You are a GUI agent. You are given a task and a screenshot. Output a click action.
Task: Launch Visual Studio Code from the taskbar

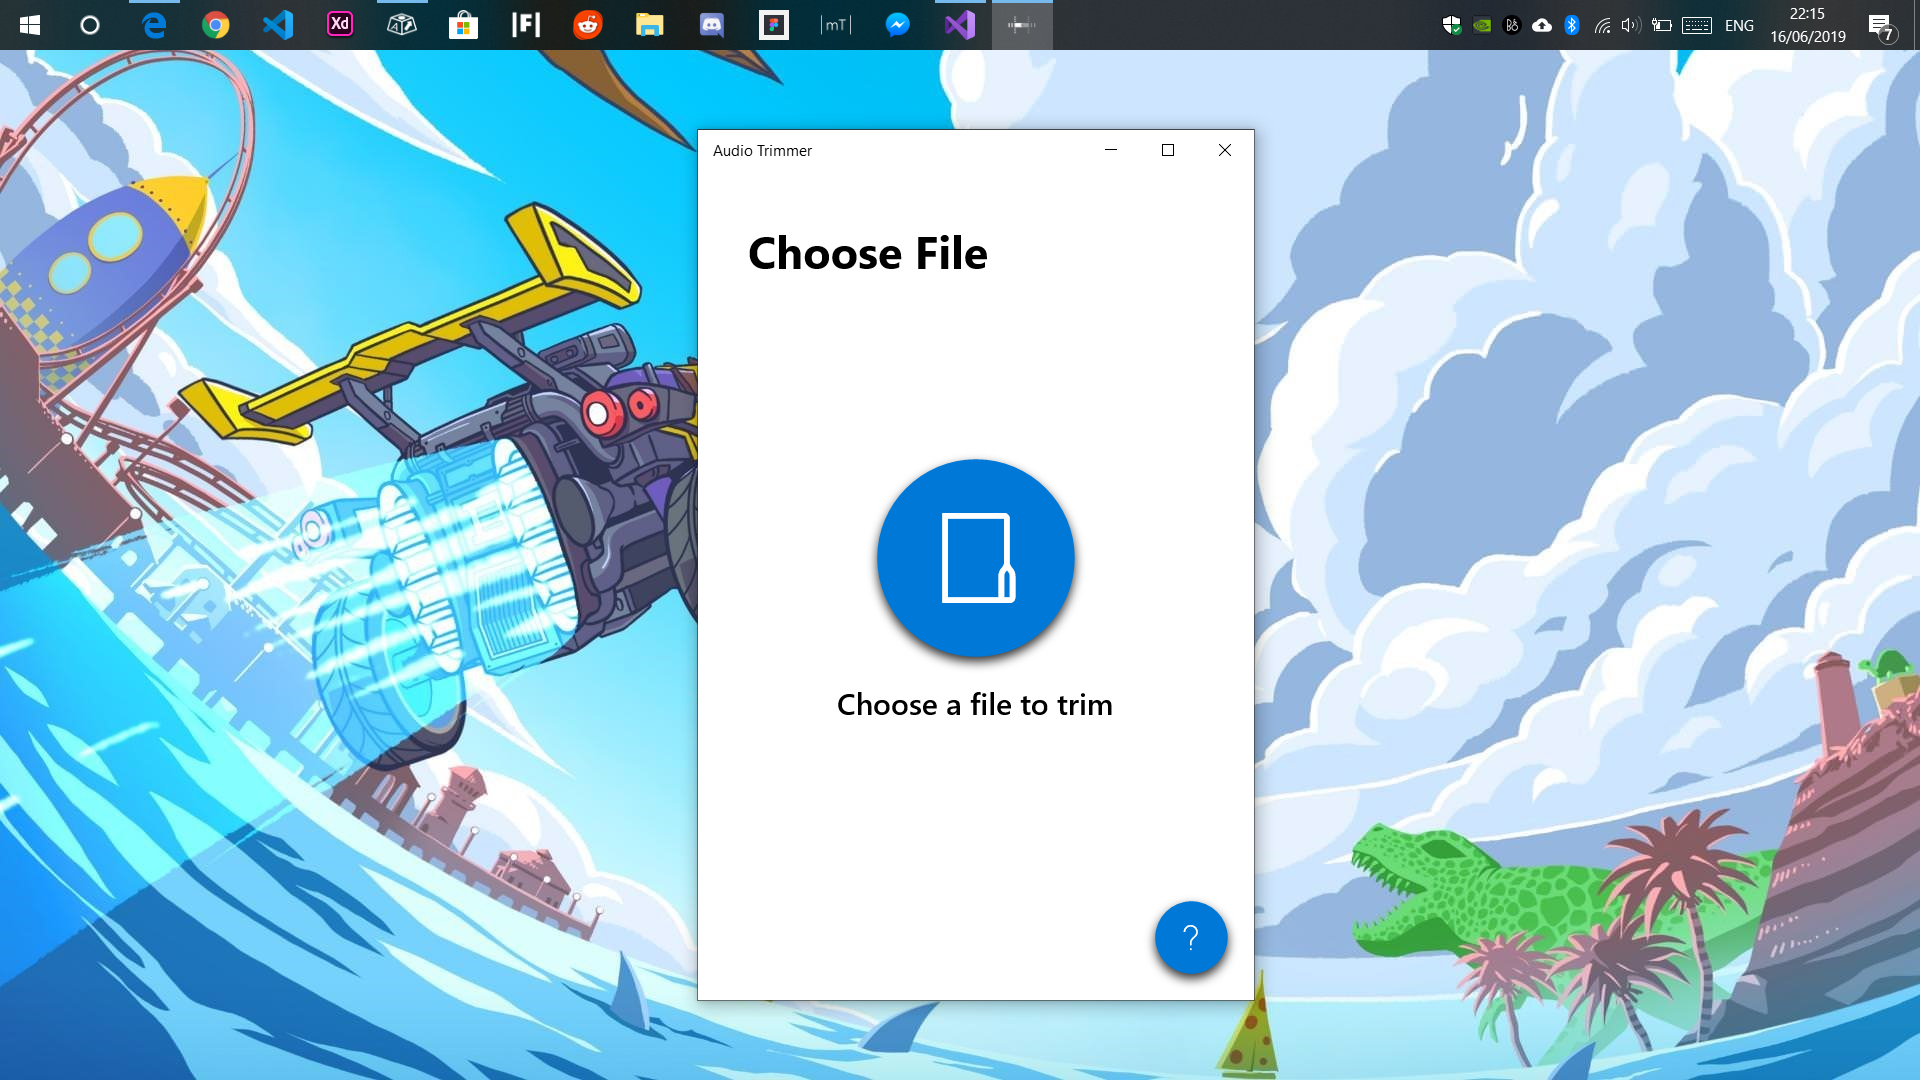(278, 24)
